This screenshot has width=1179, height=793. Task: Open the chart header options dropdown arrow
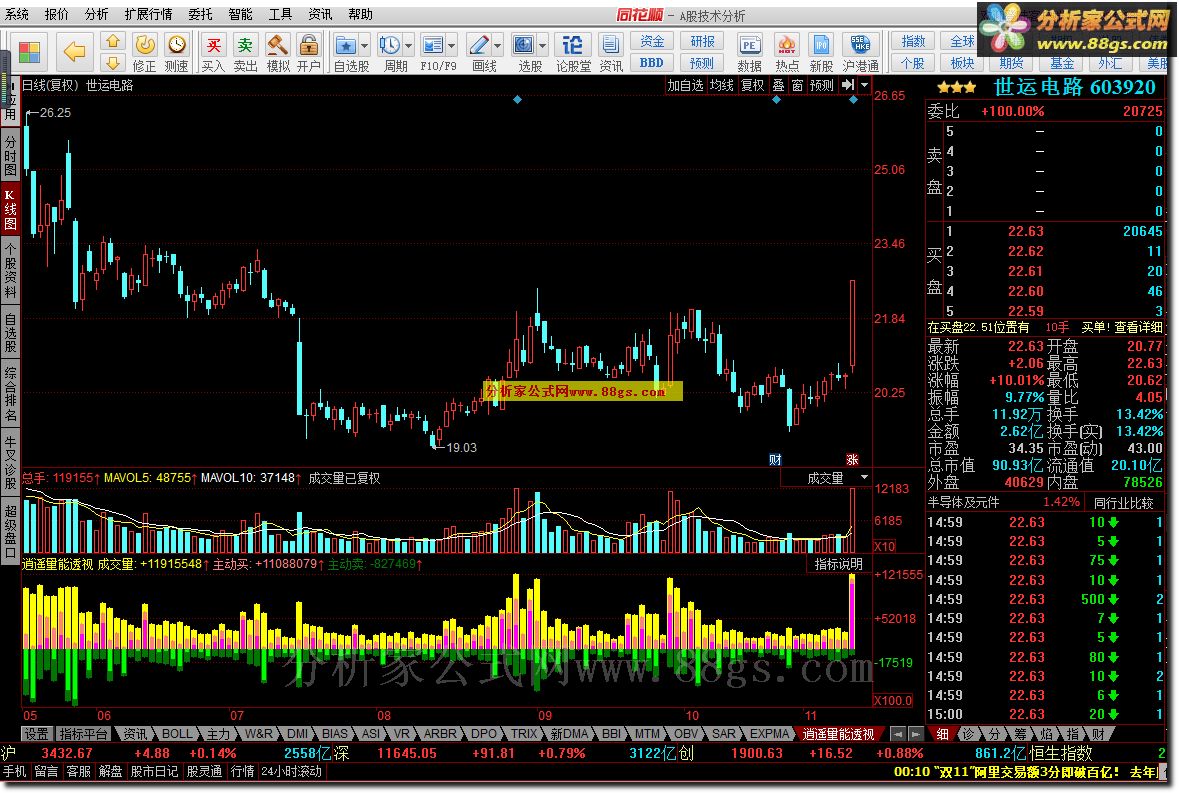pyautogui.click(x=864, y=85)
